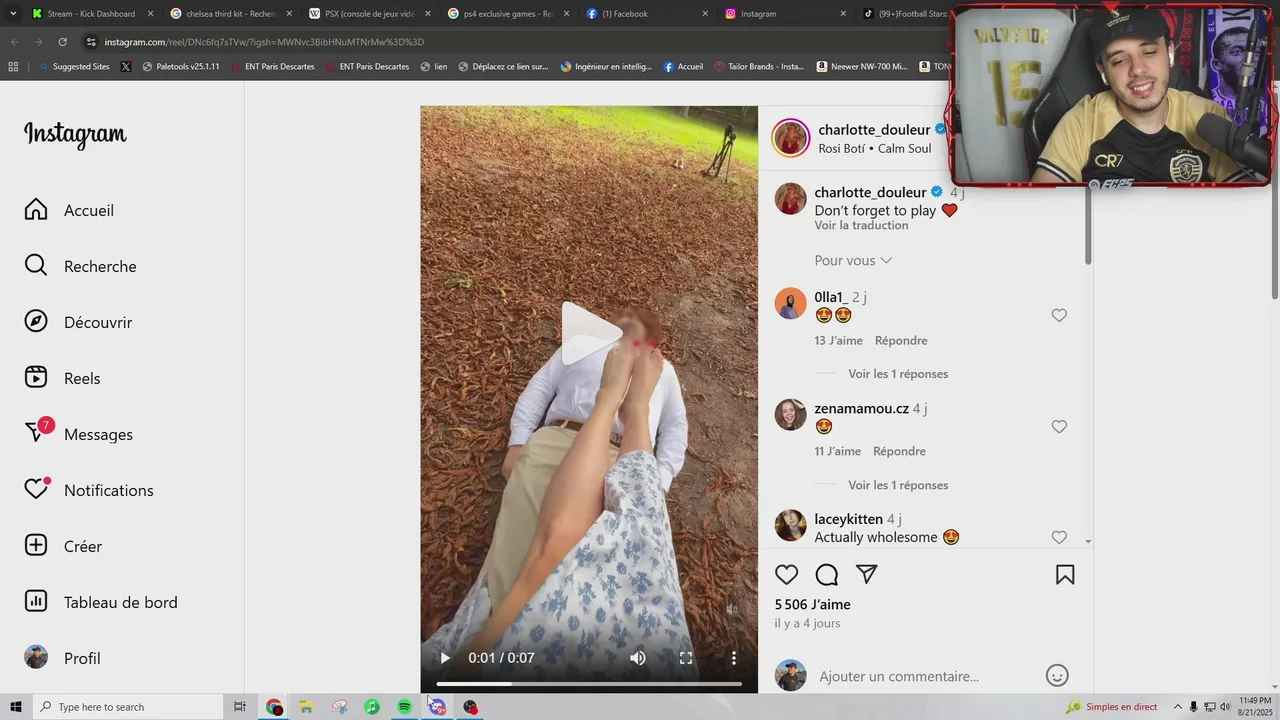
Task: Like the laceykitten comment
Action: pyautogui.click(x=1059, y=538)
